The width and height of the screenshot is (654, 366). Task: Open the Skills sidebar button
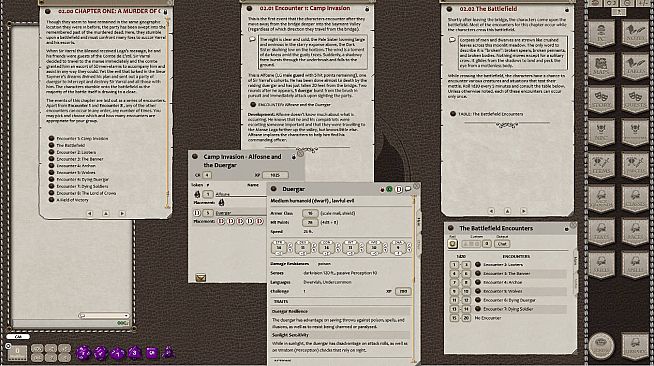click(601, 264)
